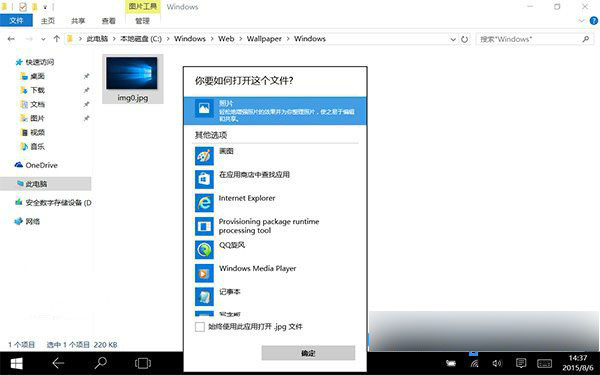This screenshot has width=600, height=375.
Task: Click the app store bag icon
Action: [x=204, y=179]
